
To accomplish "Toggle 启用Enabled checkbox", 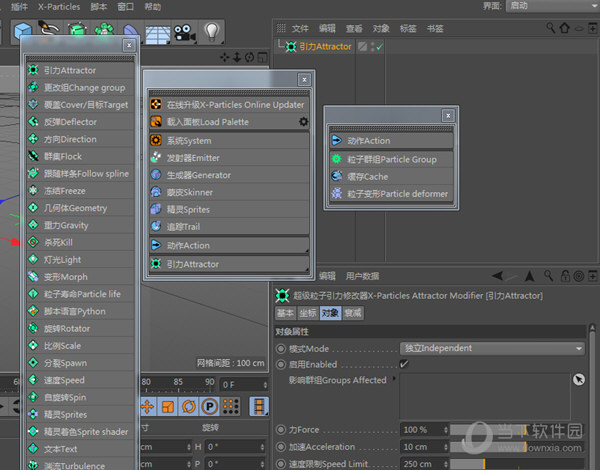I will pyautogui.click(x=404, y=364).
